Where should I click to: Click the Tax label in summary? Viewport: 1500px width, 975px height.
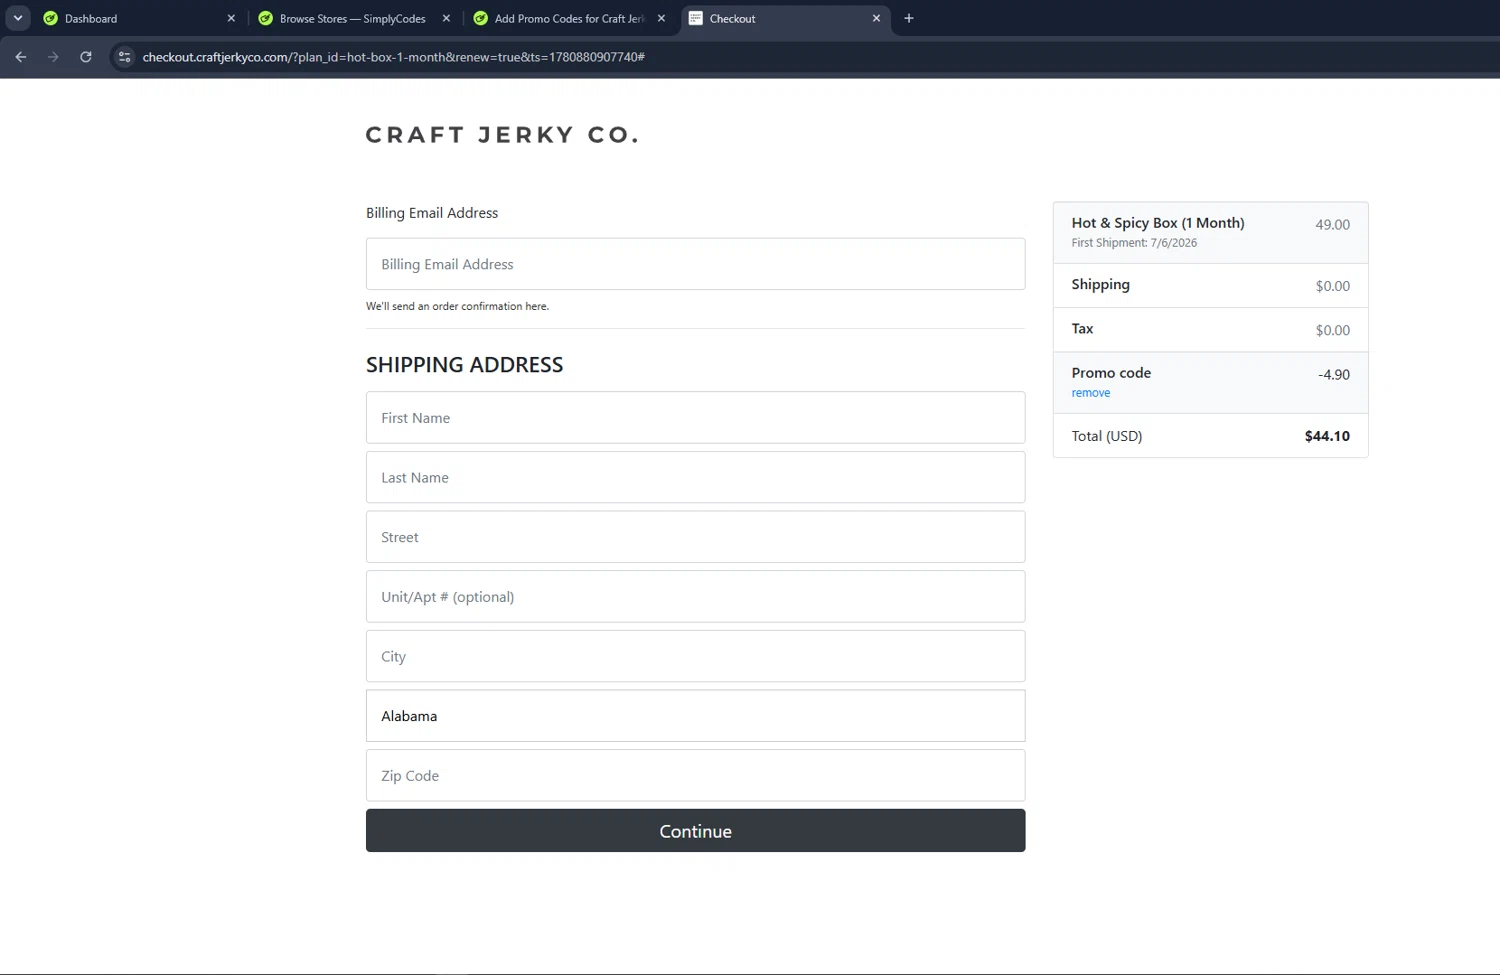[1082, 329]
